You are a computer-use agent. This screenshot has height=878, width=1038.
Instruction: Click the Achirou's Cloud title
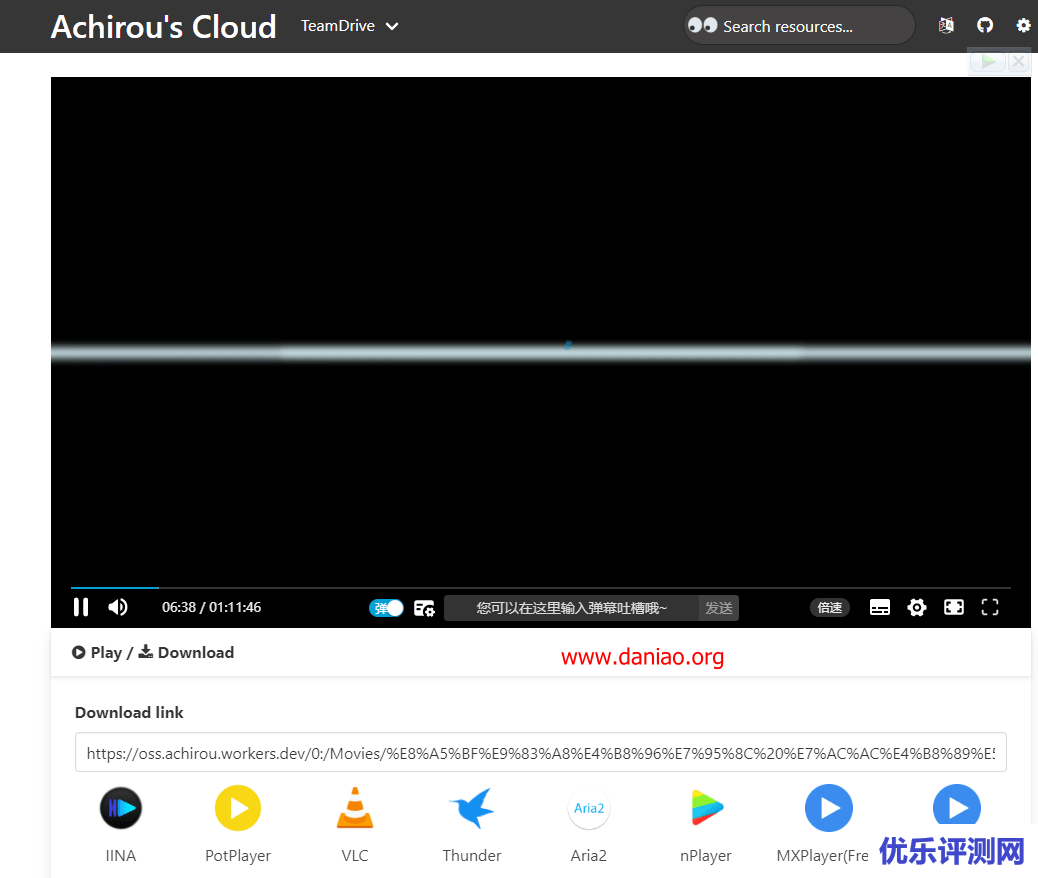[163, 26]
